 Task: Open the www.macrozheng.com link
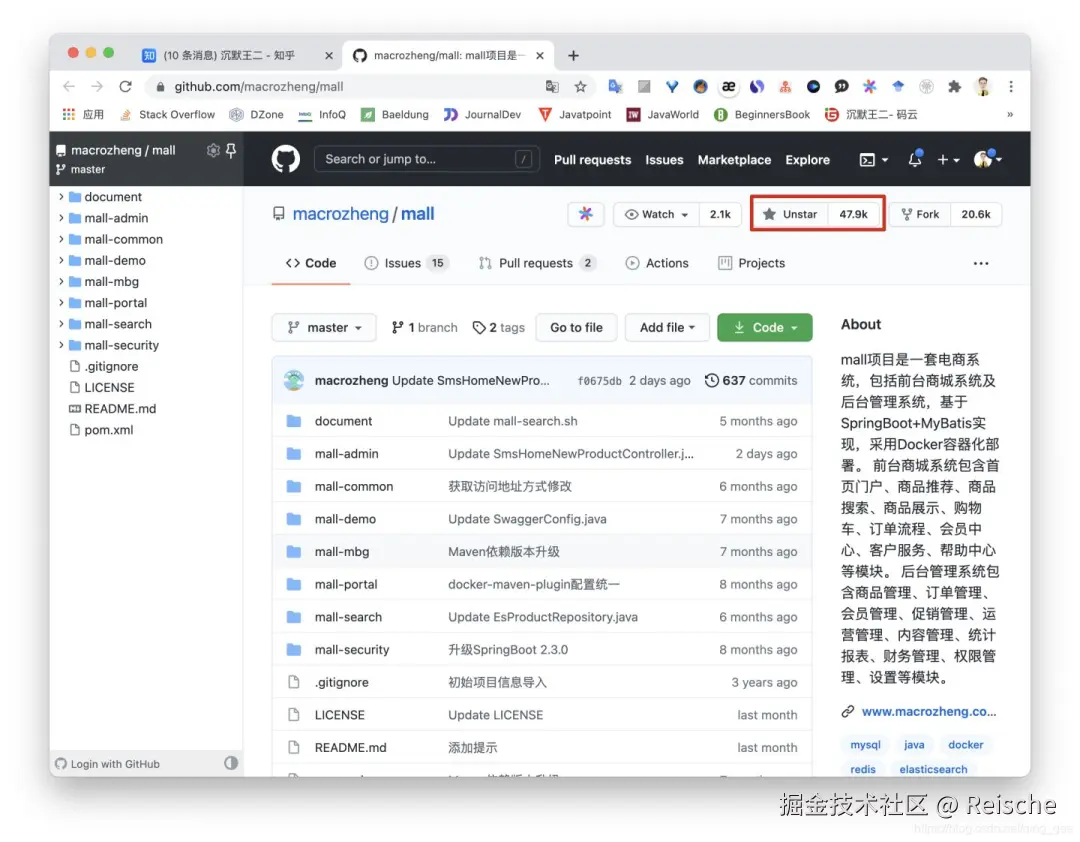(928, 711)
